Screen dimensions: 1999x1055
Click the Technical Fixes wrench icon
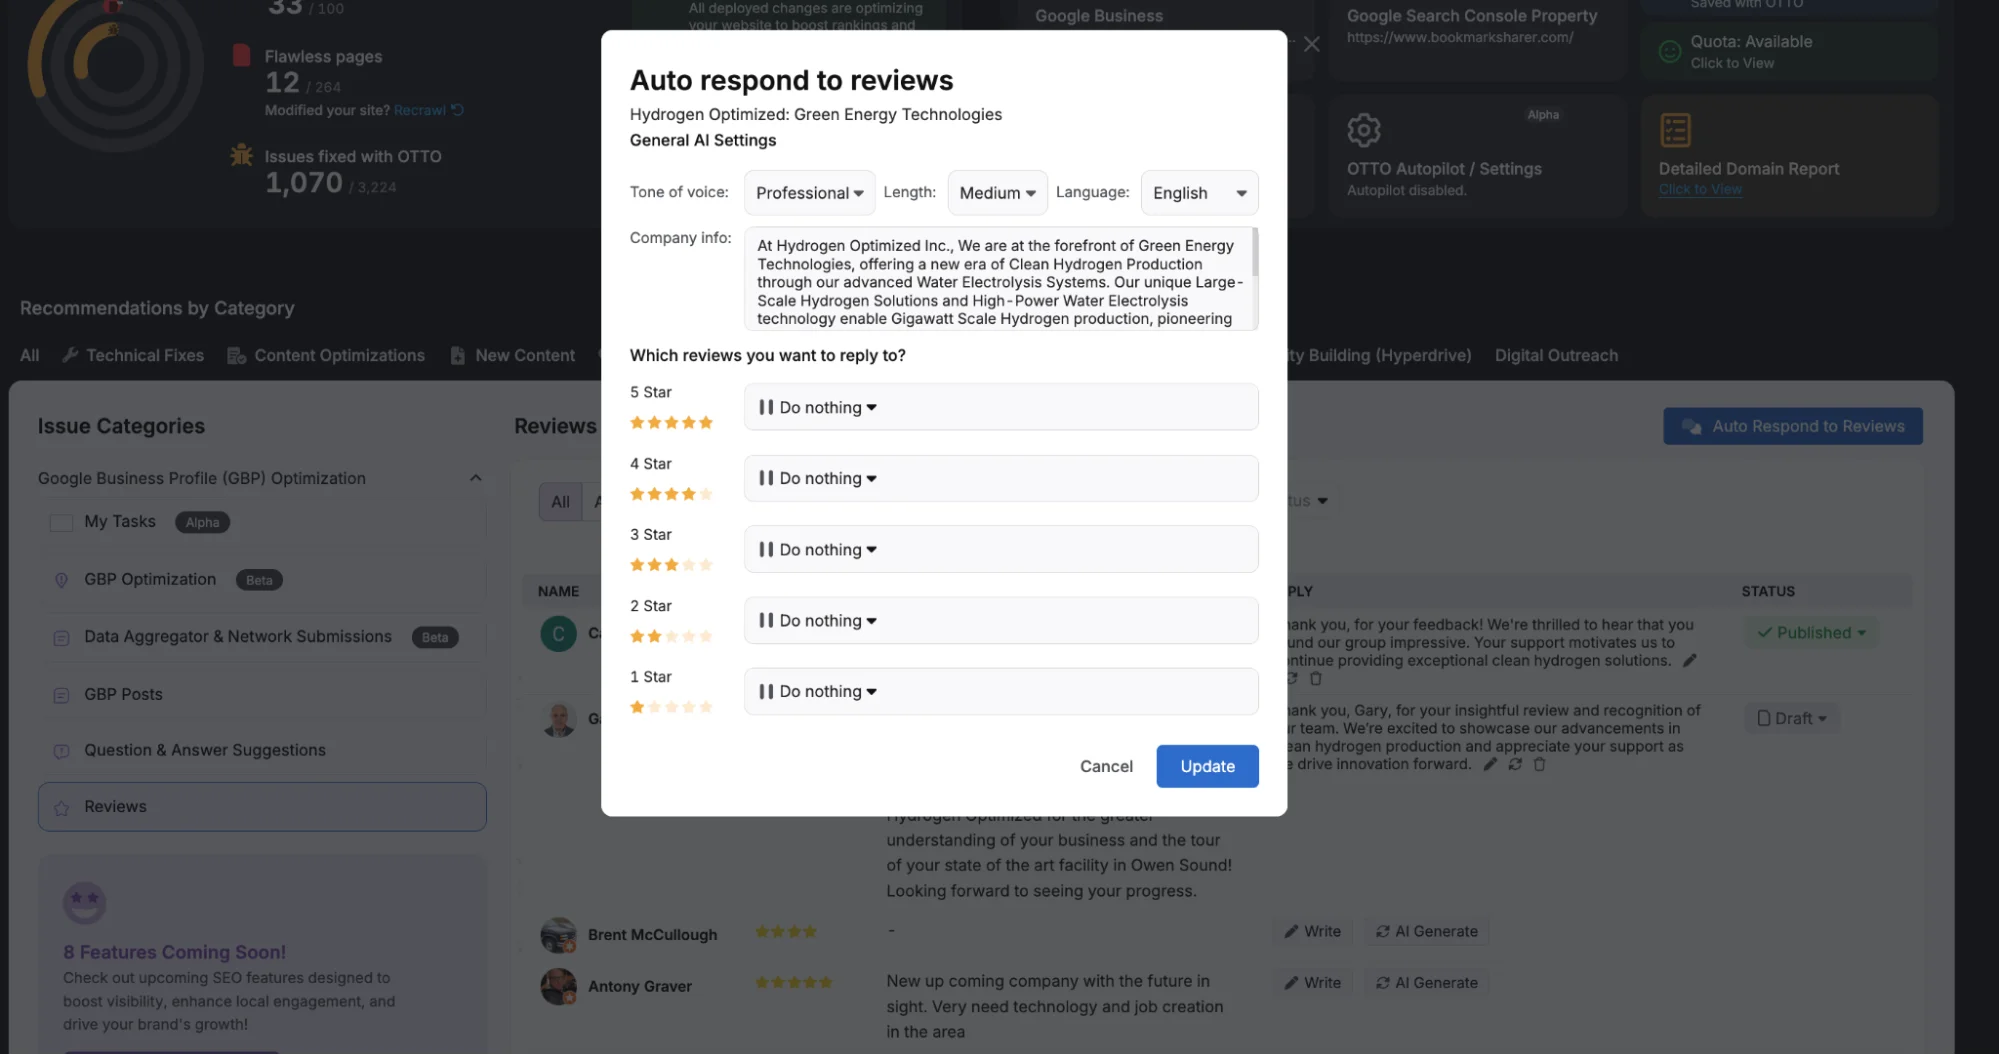(x=70, y=355)
